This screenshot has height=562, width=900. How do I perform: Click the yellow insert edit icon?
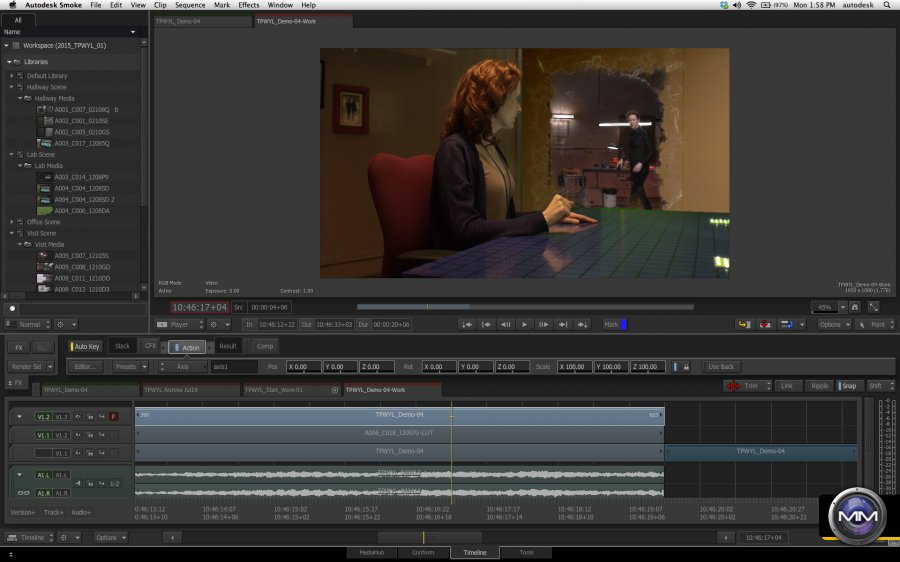click(744, 324)
